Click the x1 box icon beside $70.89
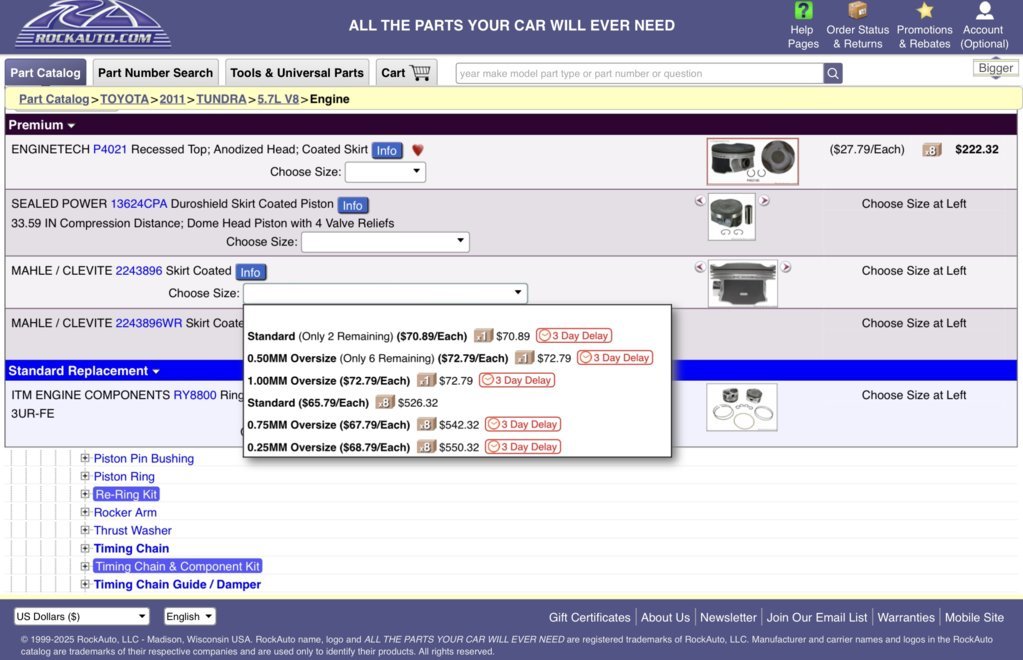This screenshot has height=660, width=1023. (x=483, y=336)
